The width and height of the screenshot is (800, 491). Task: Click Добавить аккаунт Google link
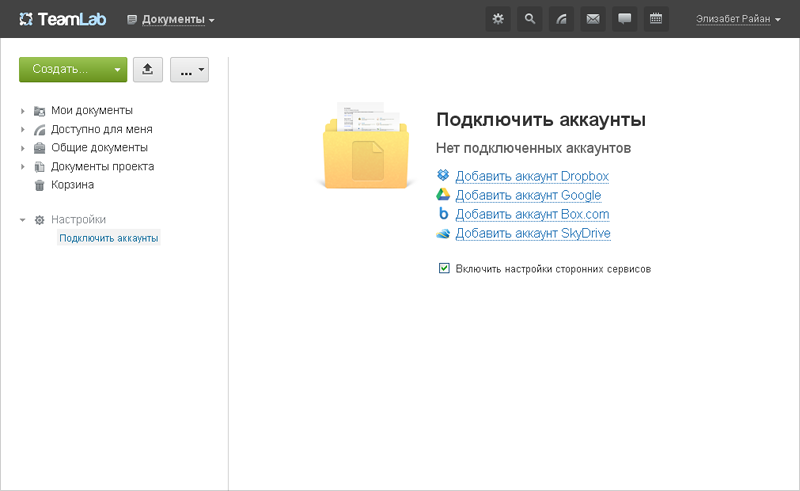pos(528,195)
